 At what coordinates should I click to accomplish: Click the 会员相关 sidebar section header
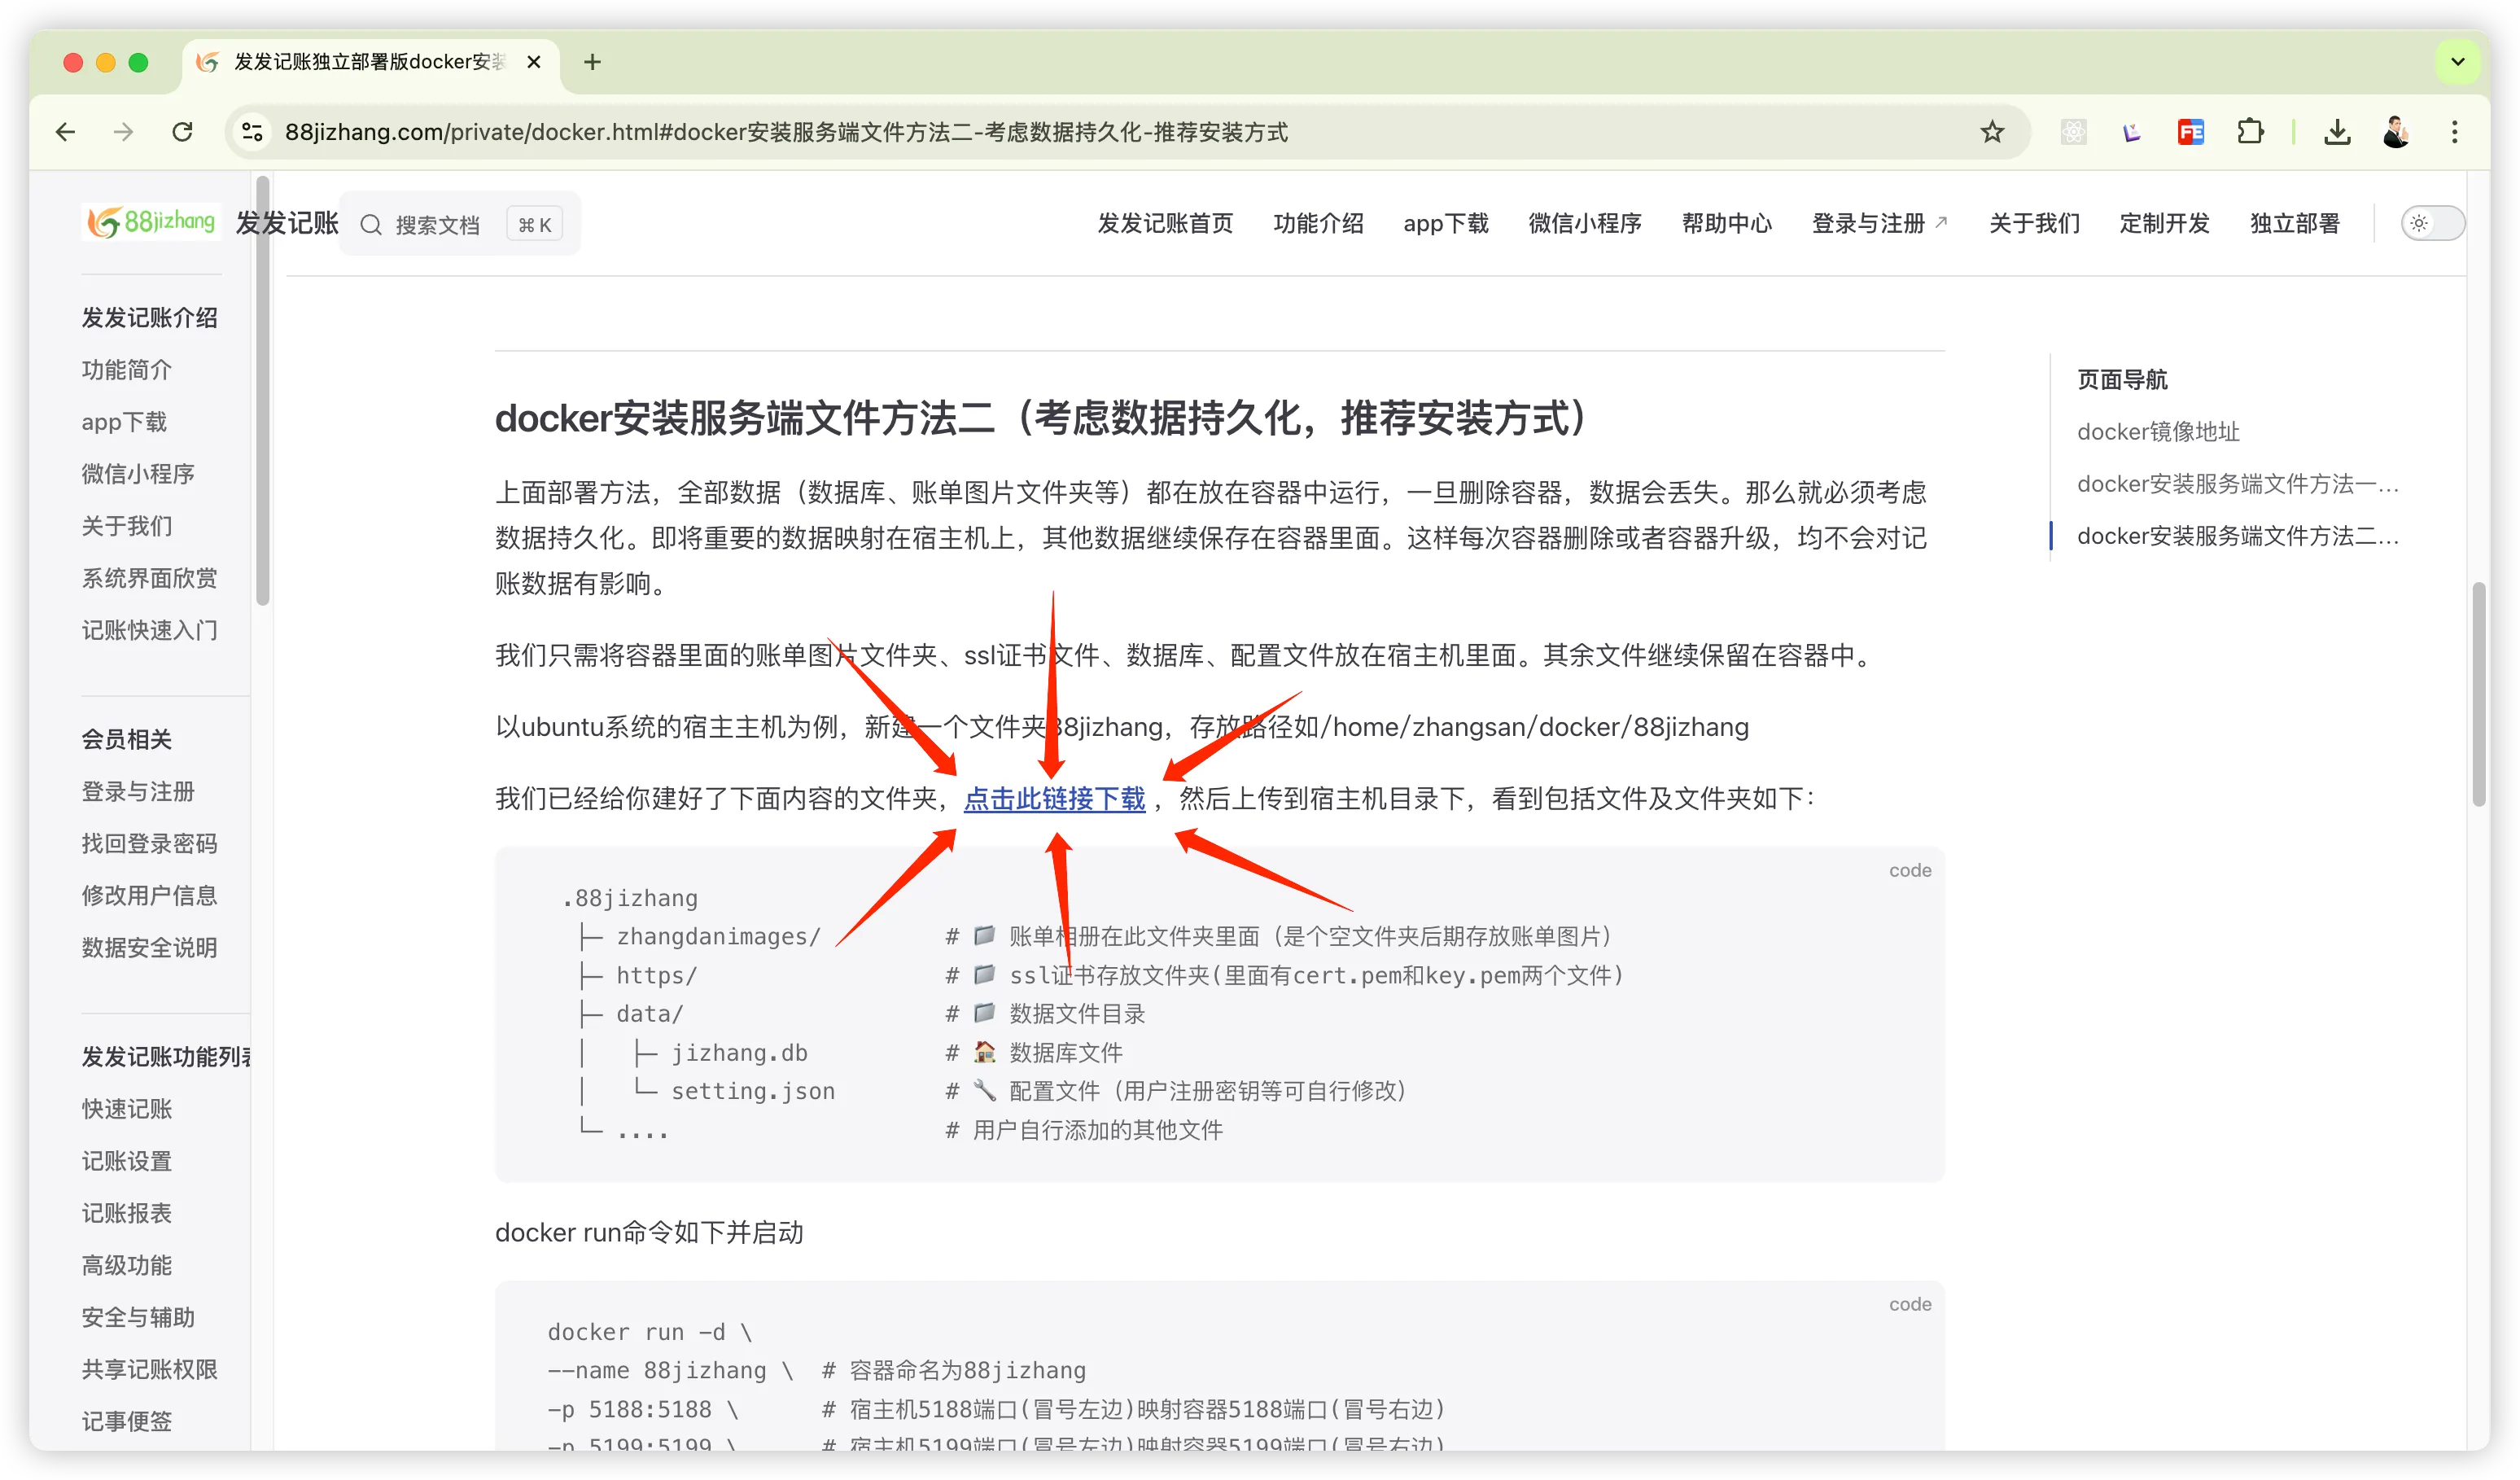127,740
